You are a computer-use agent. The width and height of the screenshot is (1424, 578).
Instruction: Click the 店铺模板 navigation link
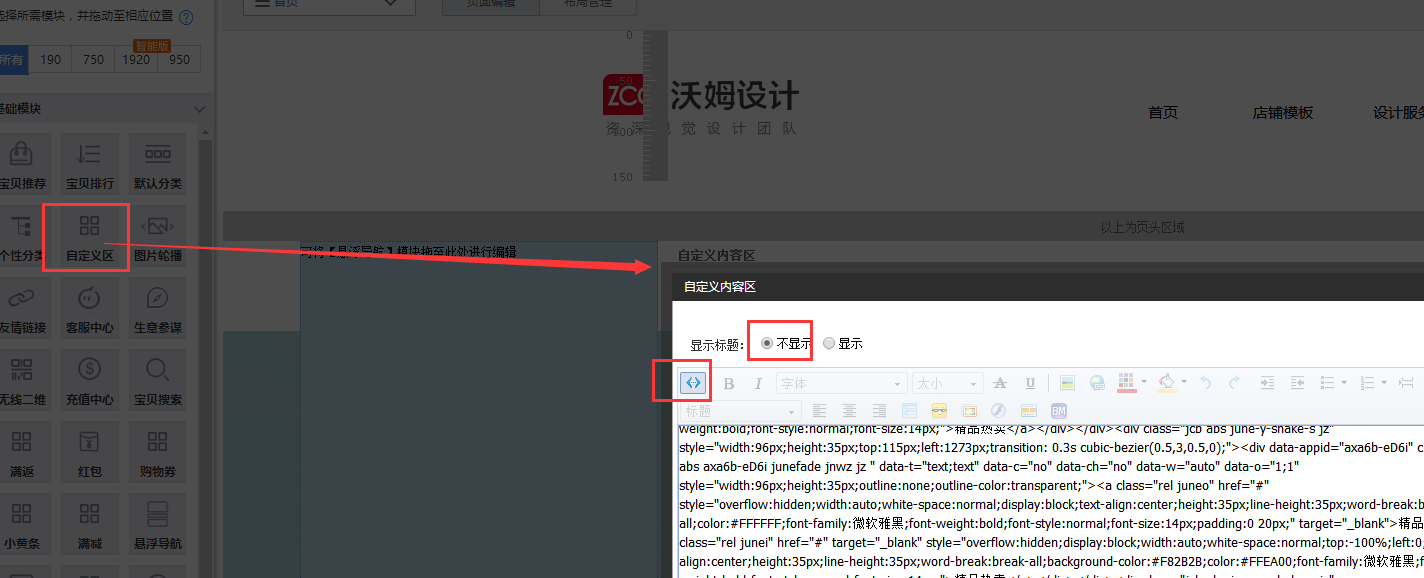(1282, 113)
